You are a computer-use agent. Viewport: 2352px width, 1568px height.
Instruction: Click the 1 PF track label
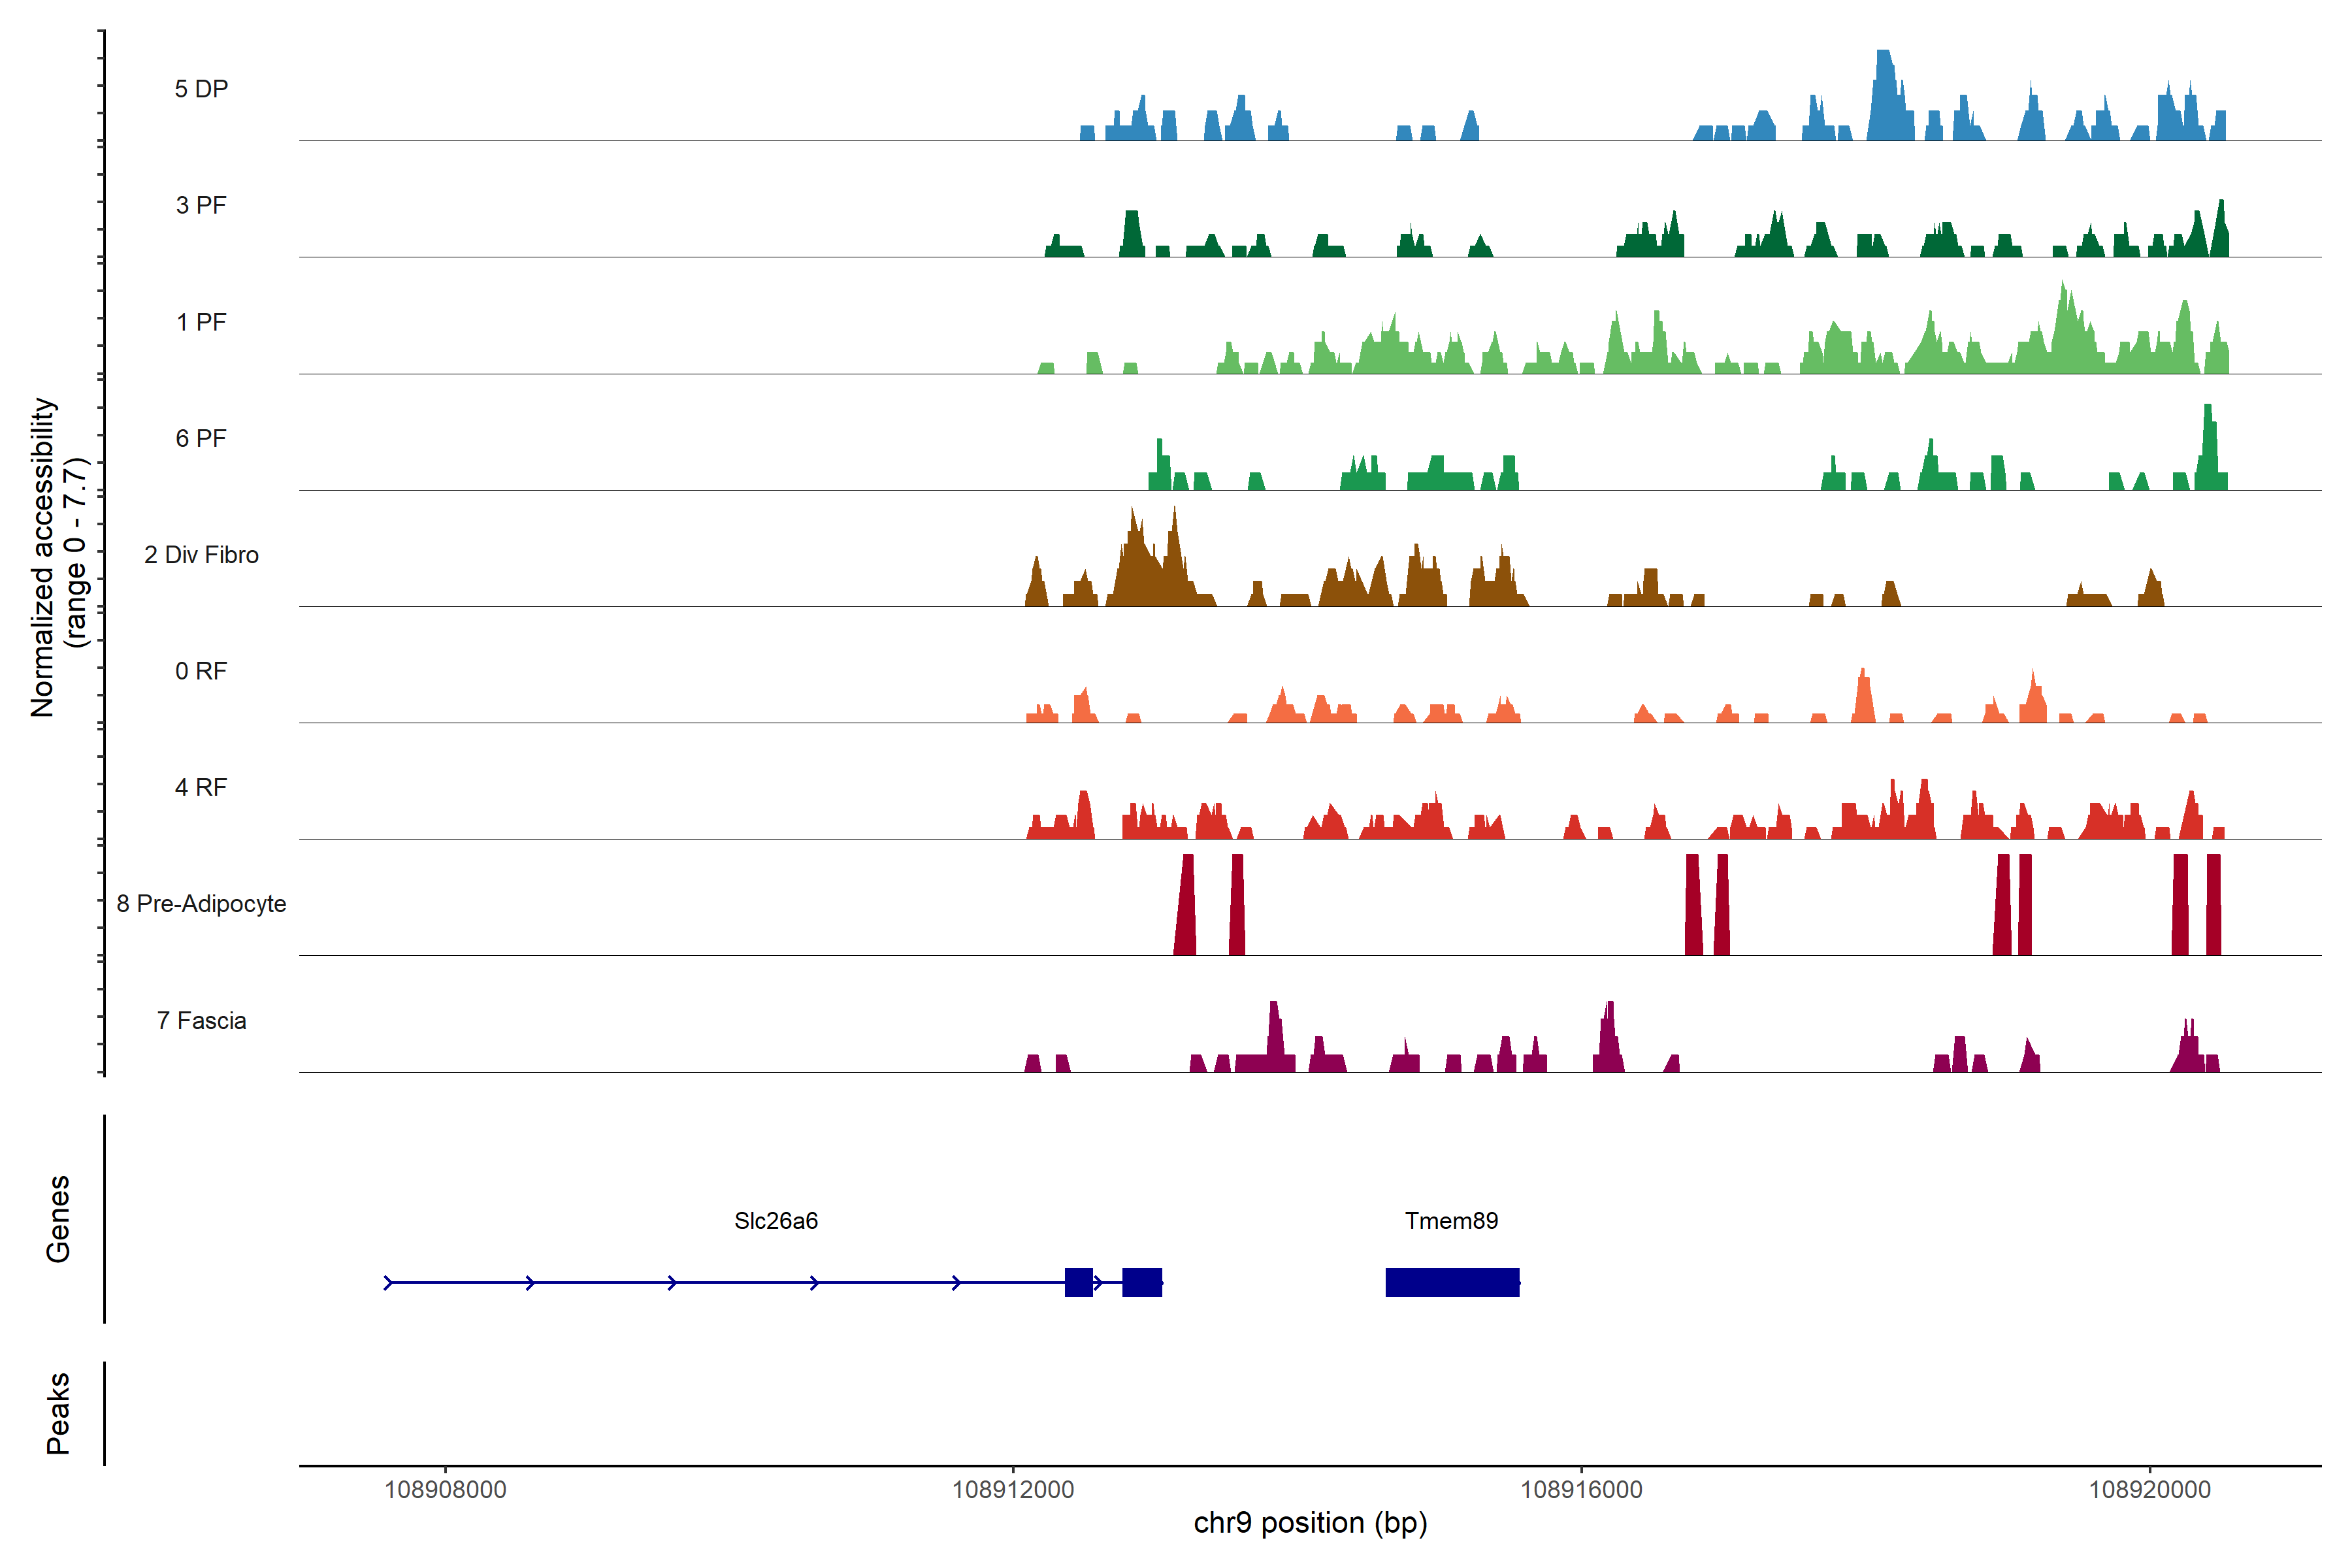point(201,322)
